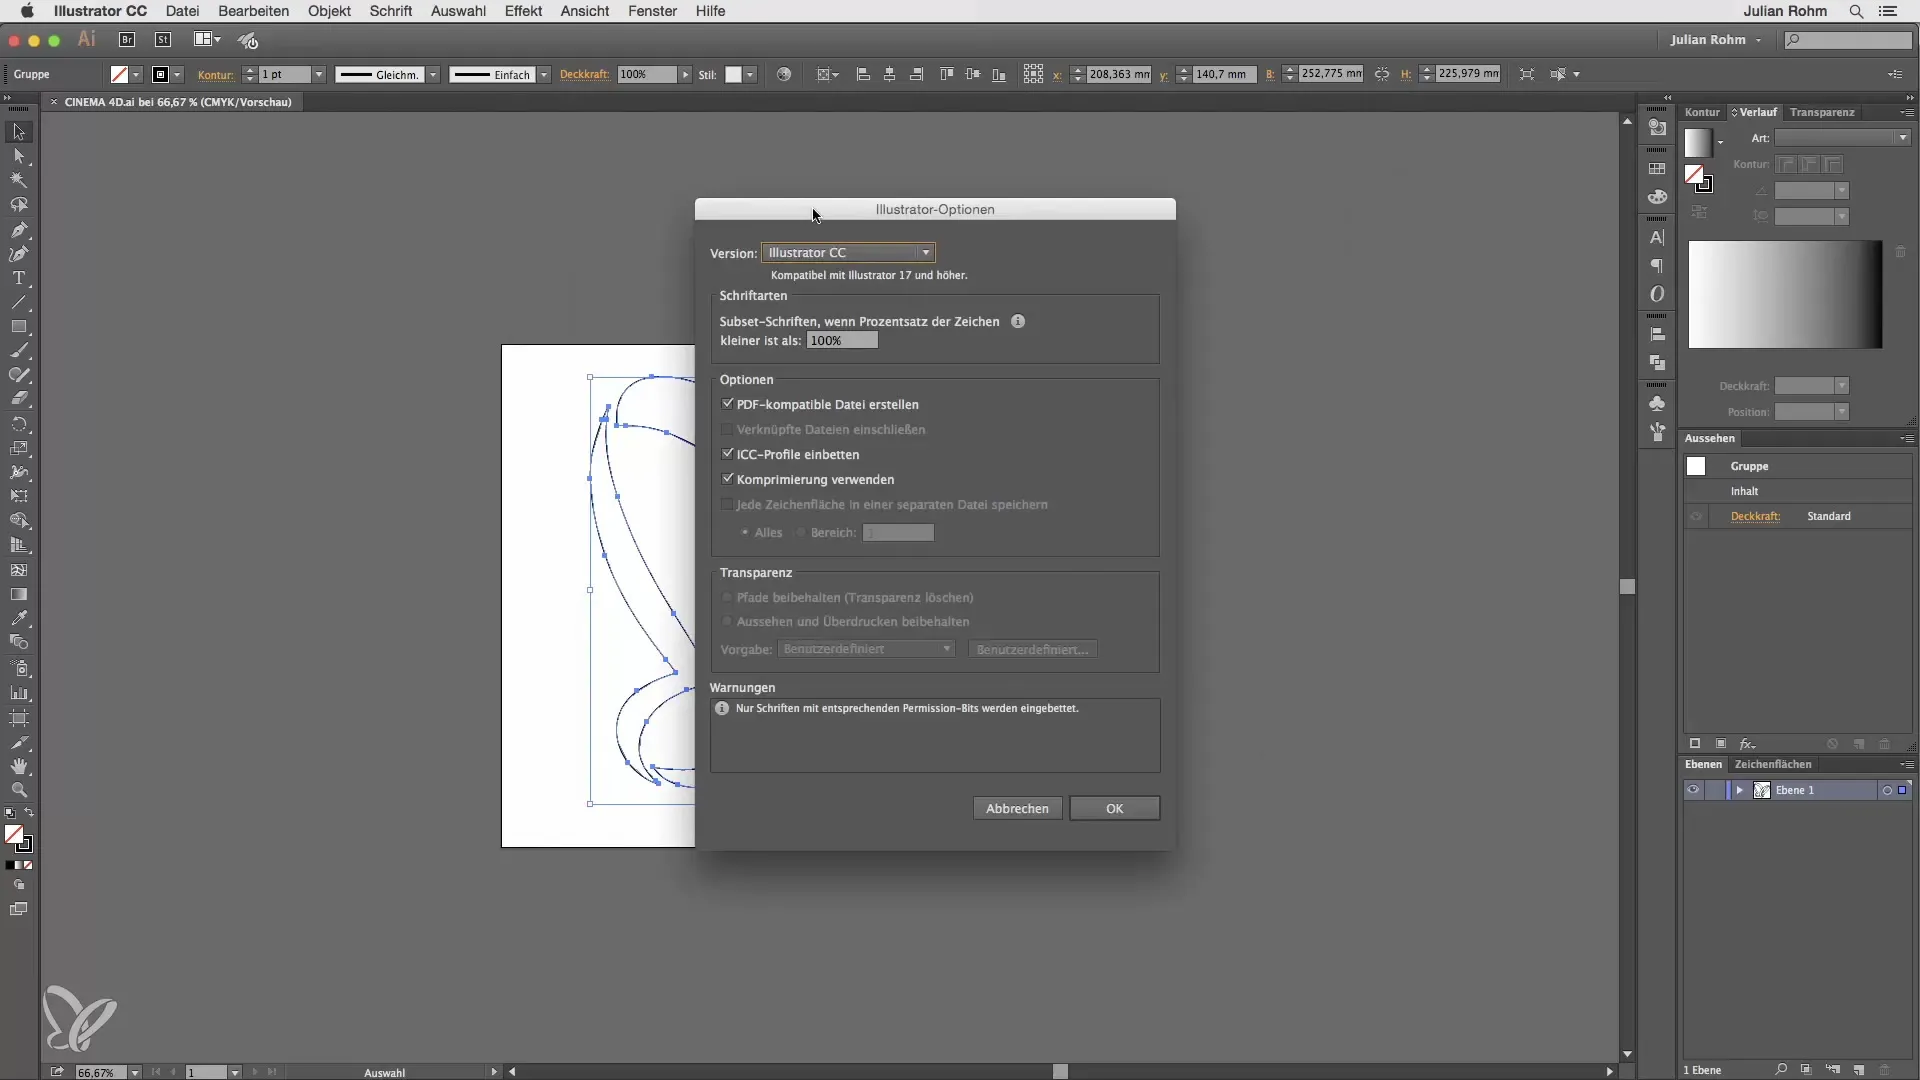
Task: Open the Gleichm. stroke profile dropdown
Action: (433, 74)
